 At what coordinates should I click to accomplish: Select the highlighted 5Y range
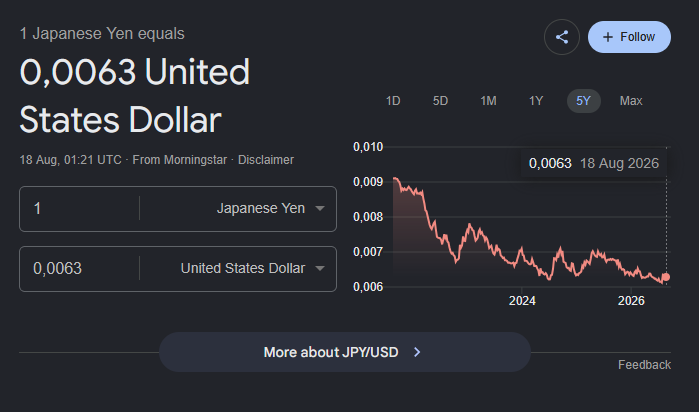584,101
